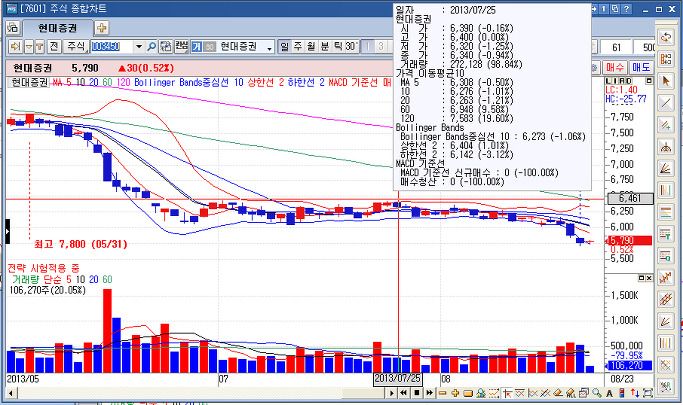This screenshot has height=405, width=683.
Task: Click the plus zoom-in icon in bottom toolbar
Action: pos(455,393)
